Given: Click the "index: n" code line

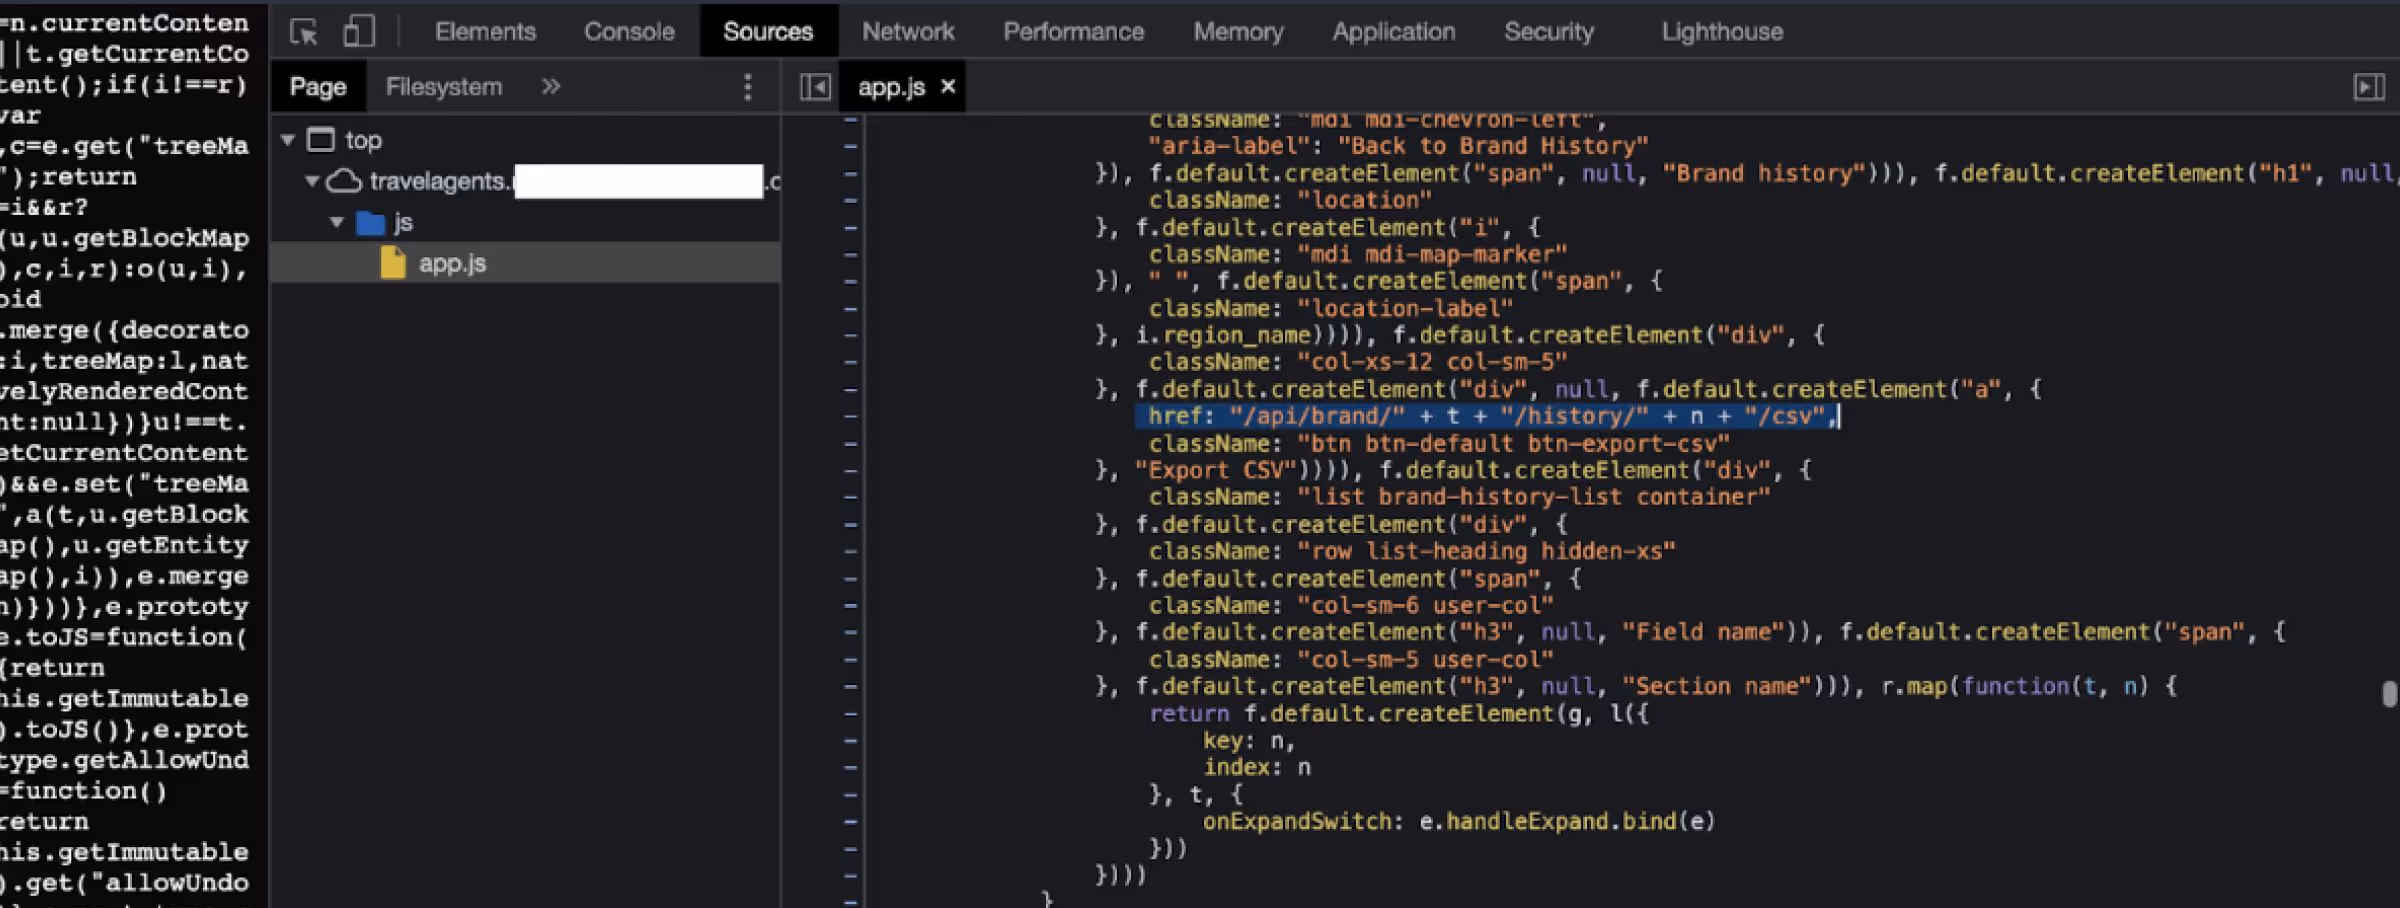Looking at the screenshot, I should [1257, 767].
